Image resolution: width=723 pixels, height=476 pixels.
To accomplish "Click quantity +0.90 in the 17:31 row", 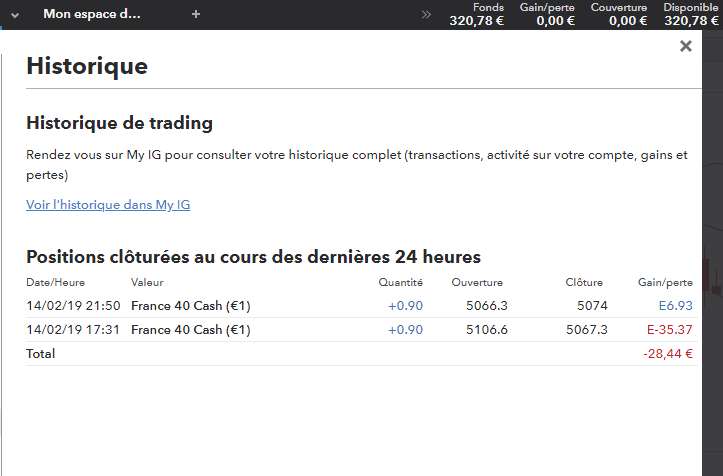I will [x=406, y=330].
